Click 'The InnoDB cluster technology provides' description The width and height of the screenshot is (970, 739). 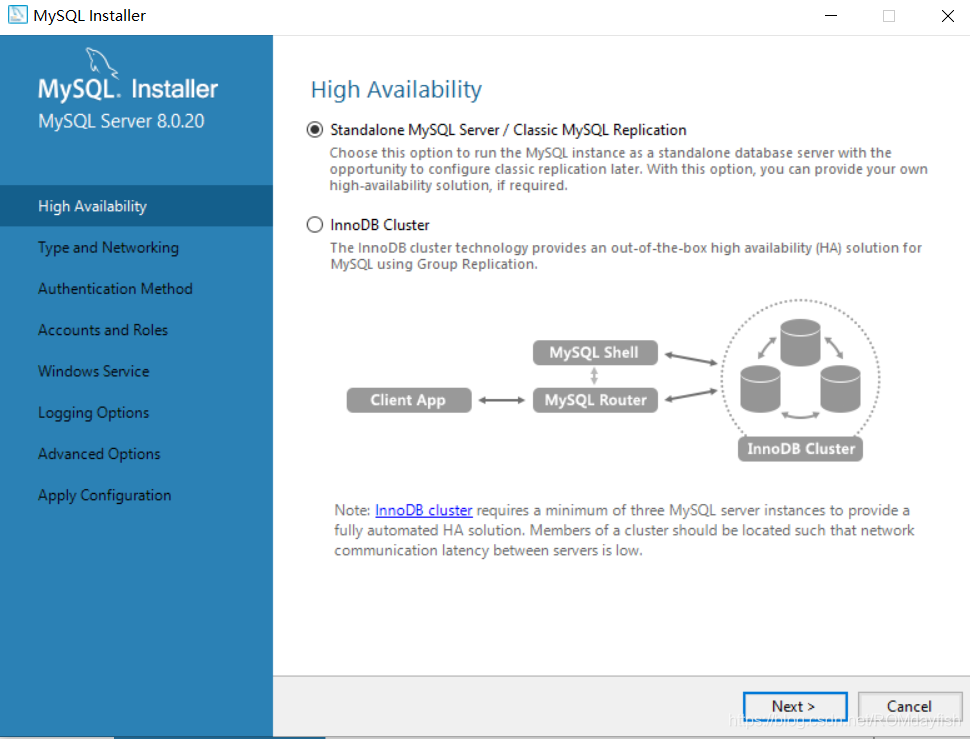point(626,256)
